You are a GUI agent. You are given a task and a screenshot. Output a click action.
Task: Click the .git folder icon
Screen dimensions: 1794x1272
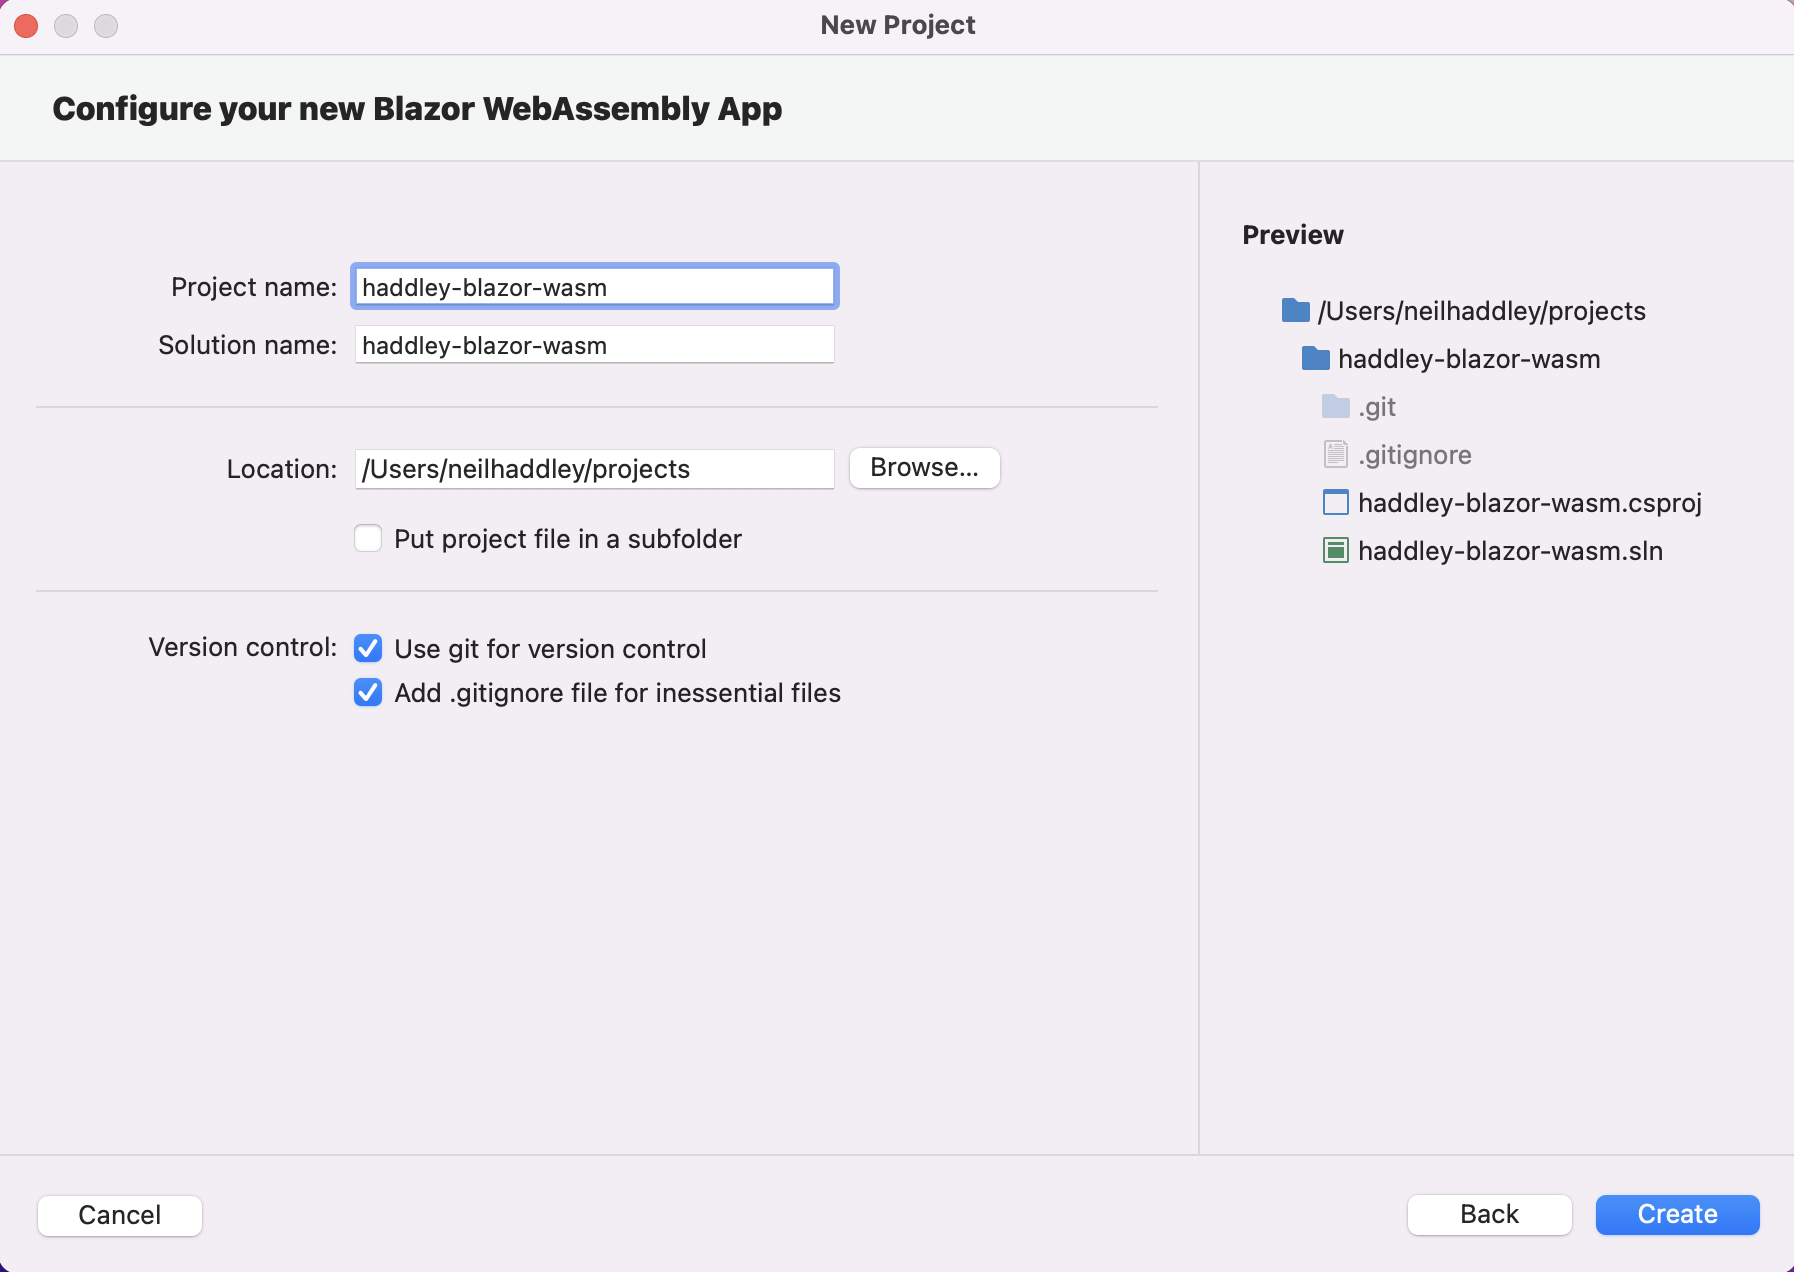coord(1335,407)
